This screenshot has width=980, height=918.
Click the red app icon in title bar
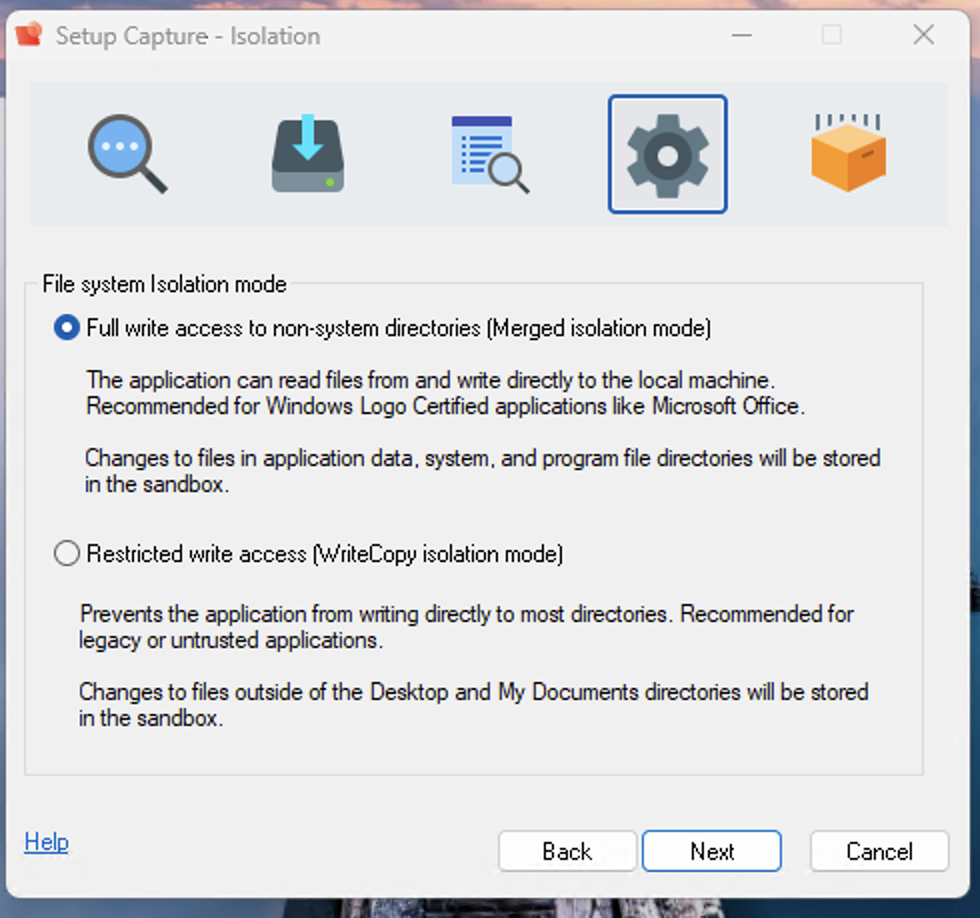[31, 36]
